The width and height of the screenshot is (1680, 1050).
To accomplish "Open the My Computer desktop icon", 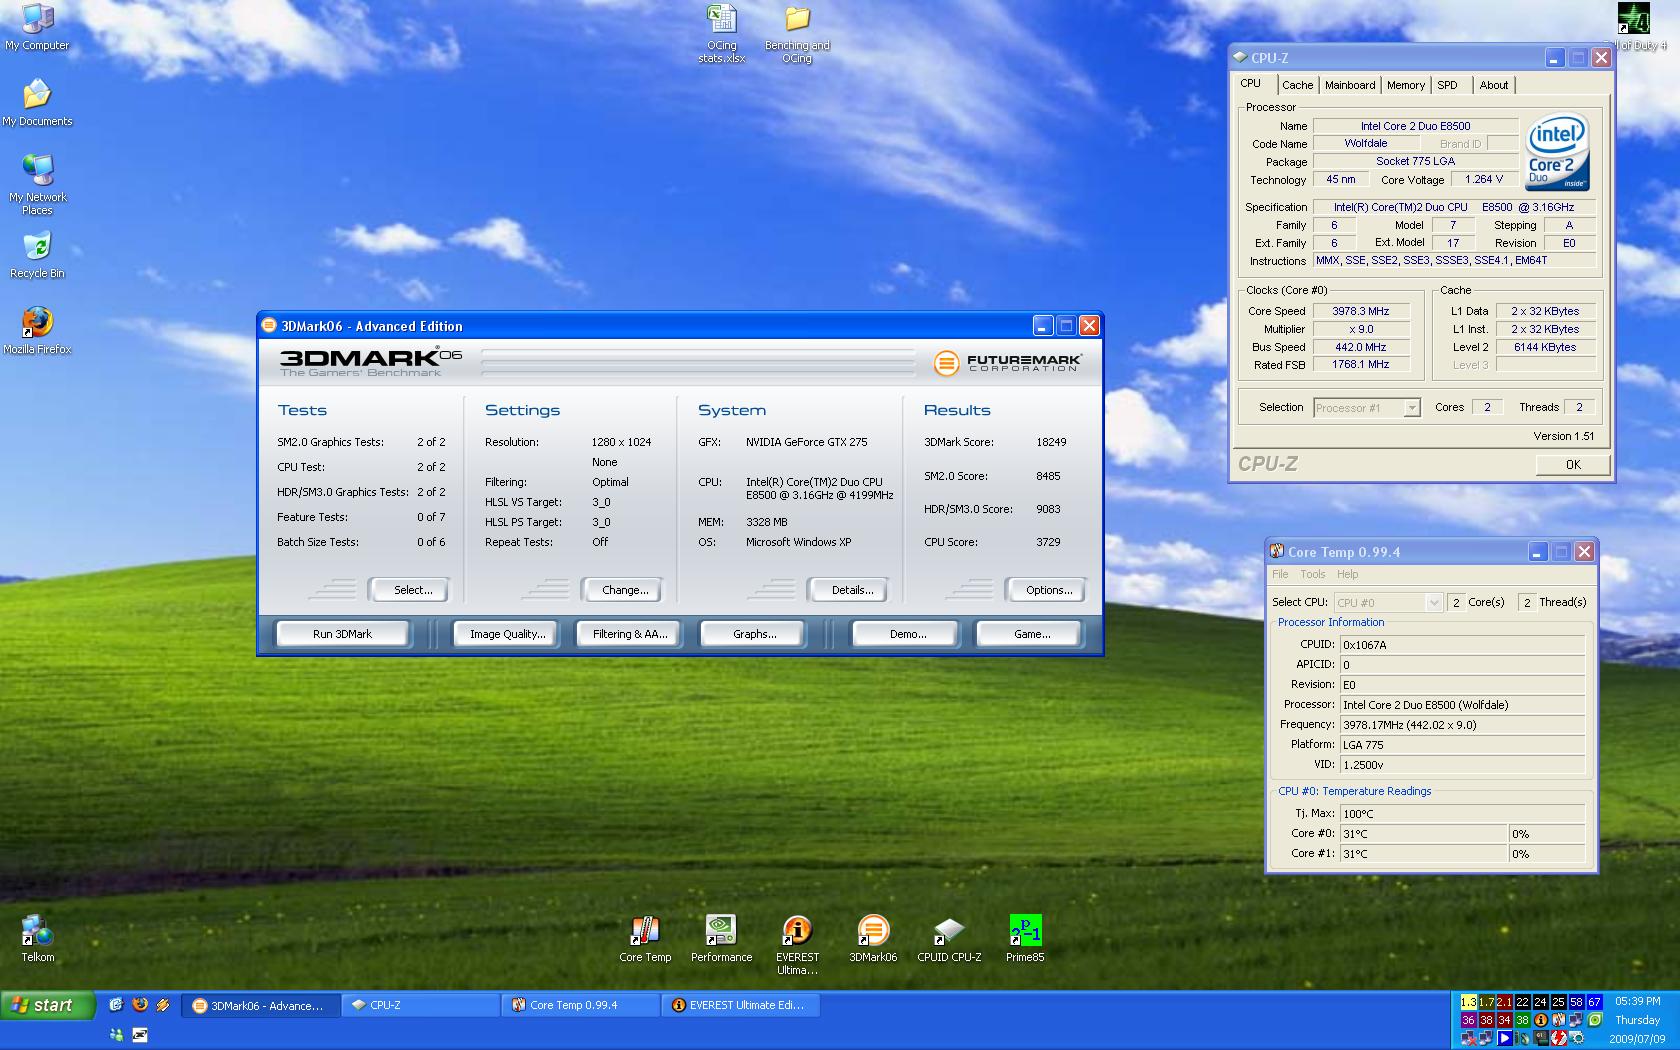I will [x=37, y=27].
